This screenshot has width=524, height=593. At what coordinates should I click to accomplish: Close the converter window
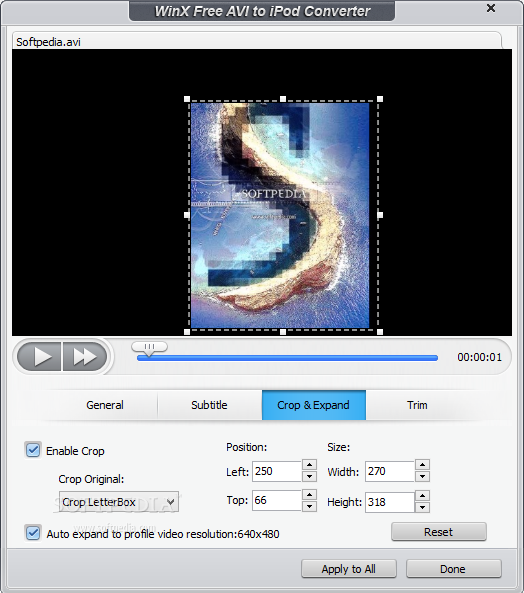pos(491,8)
